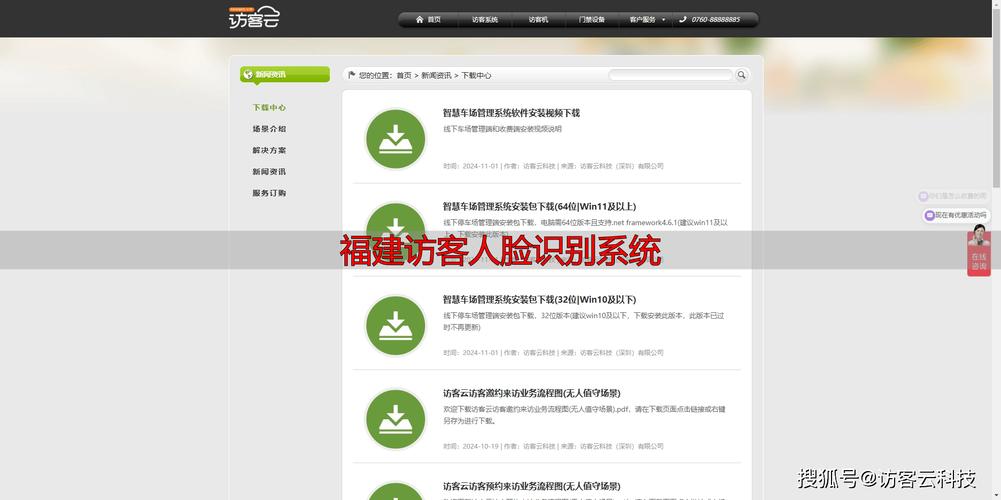Click the 2024-10-19 date line
This screenshot has height=500, width=1001.
553,446
